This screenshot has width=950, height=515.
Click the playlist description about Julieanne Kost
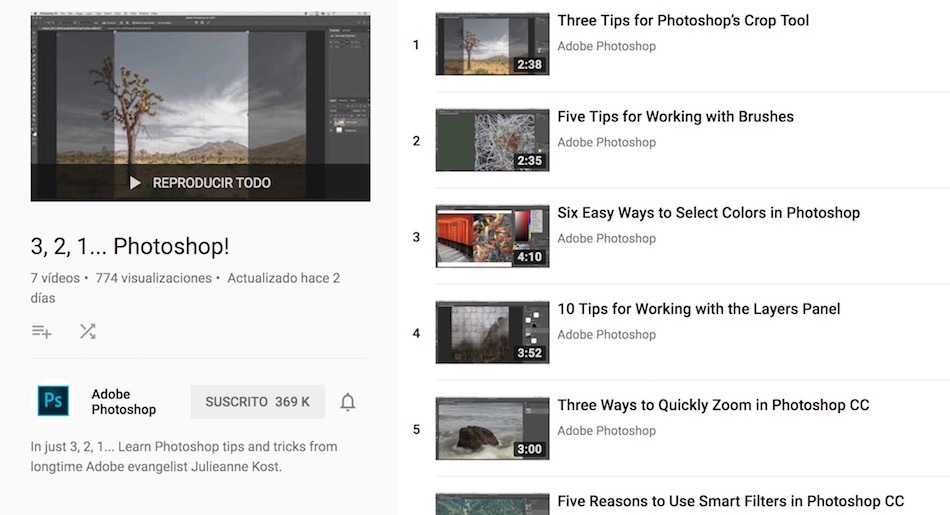[x=184, y=456]
